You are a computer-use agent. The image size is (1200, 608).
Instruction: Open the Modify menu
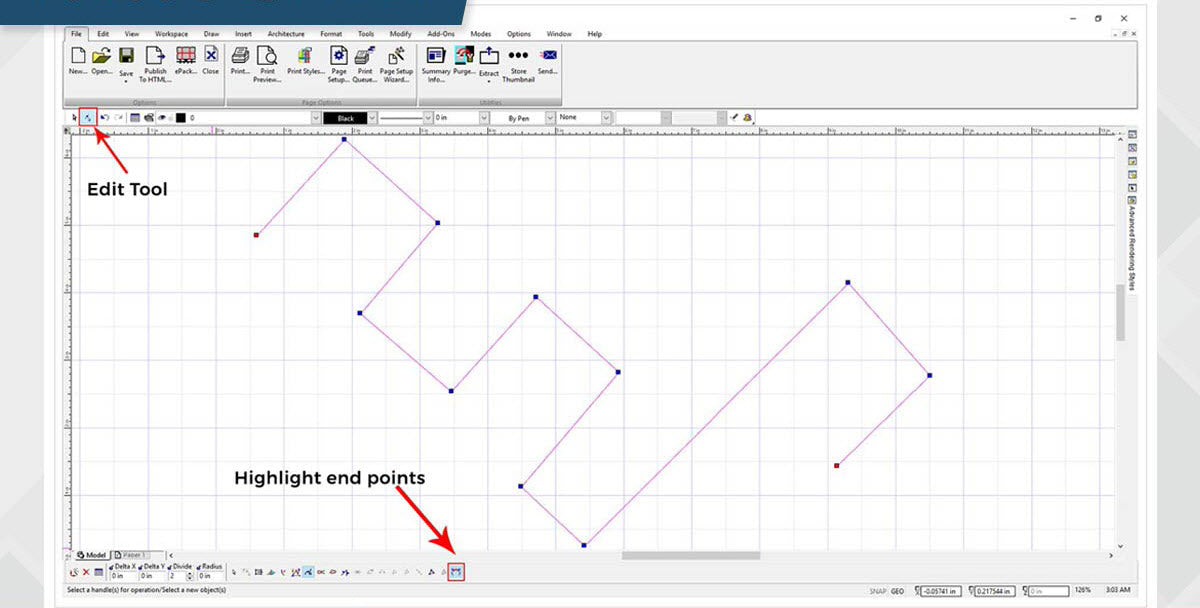[x=400, y=34]
